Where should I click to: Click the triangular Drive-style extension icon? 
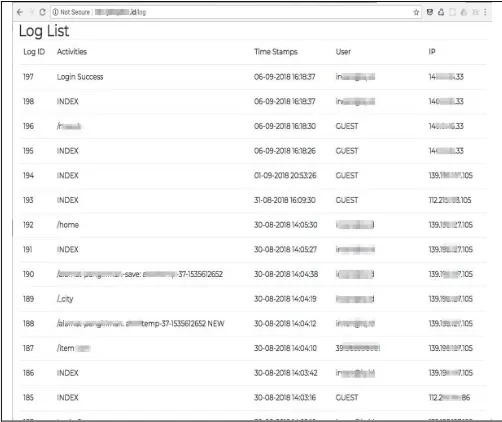click(441, 12)
